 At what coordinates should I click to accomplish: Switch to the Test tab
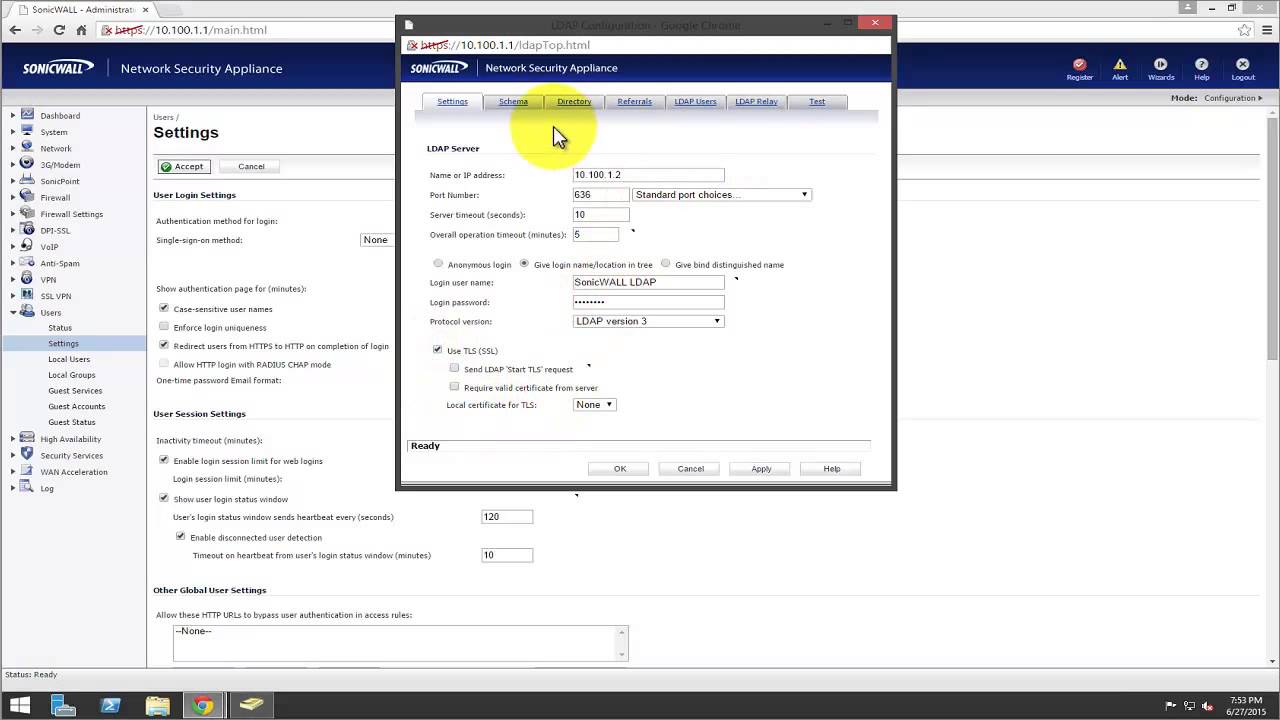point(817,101)
